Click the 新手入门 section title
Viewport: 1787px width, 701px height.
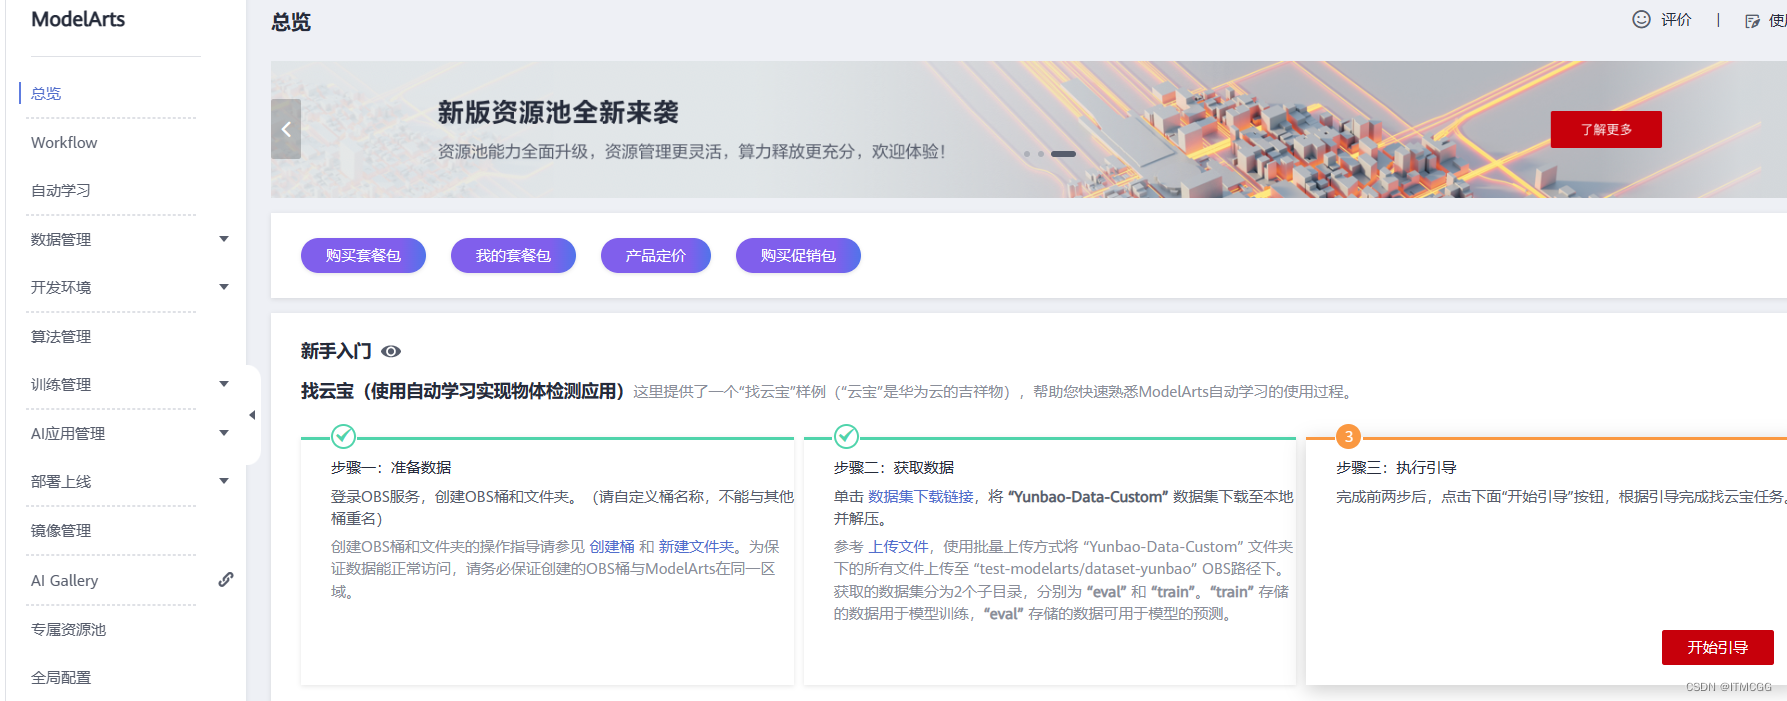coord(336,351)
